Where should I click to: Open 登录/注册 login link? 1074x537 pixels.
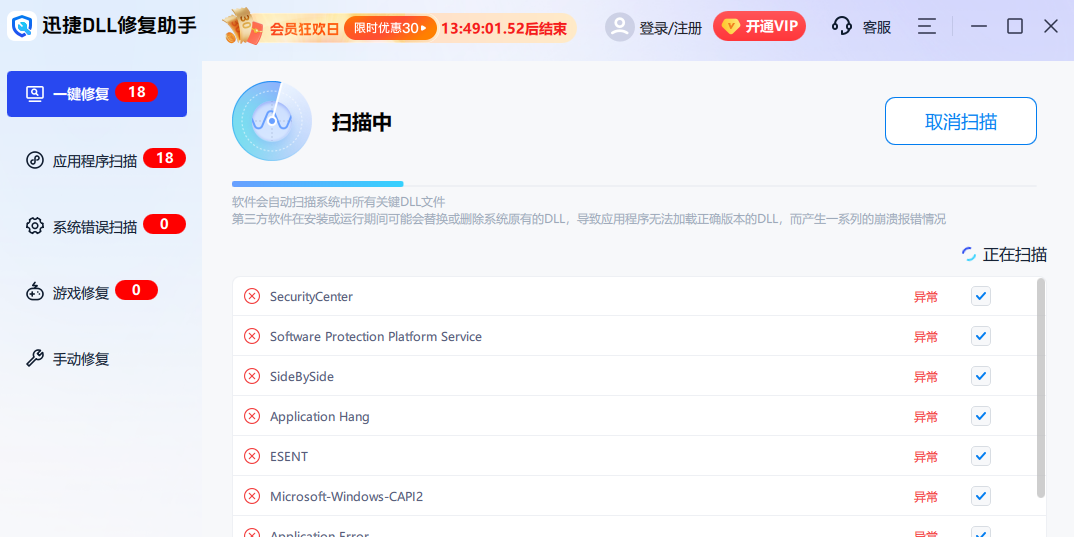point(671,28)
